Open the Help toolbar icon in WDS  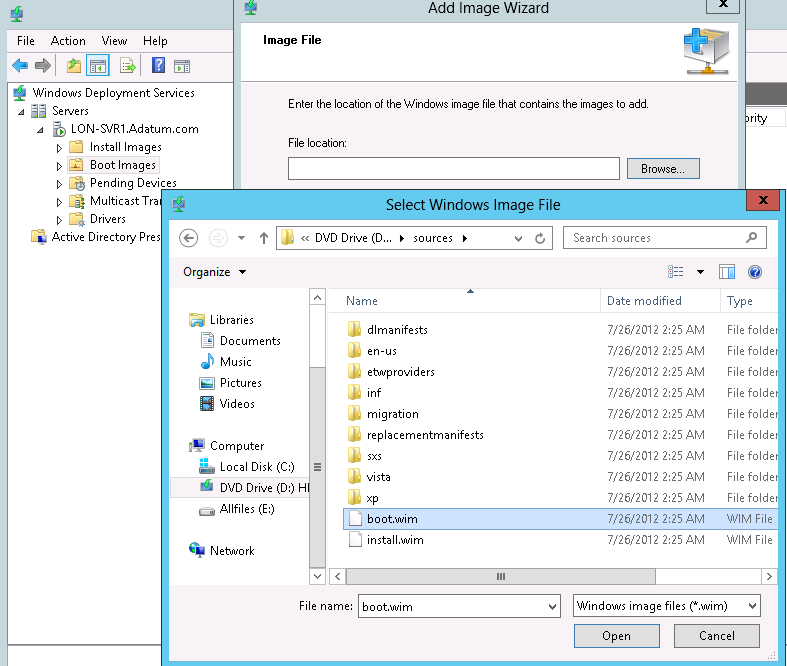pos(158,66)
